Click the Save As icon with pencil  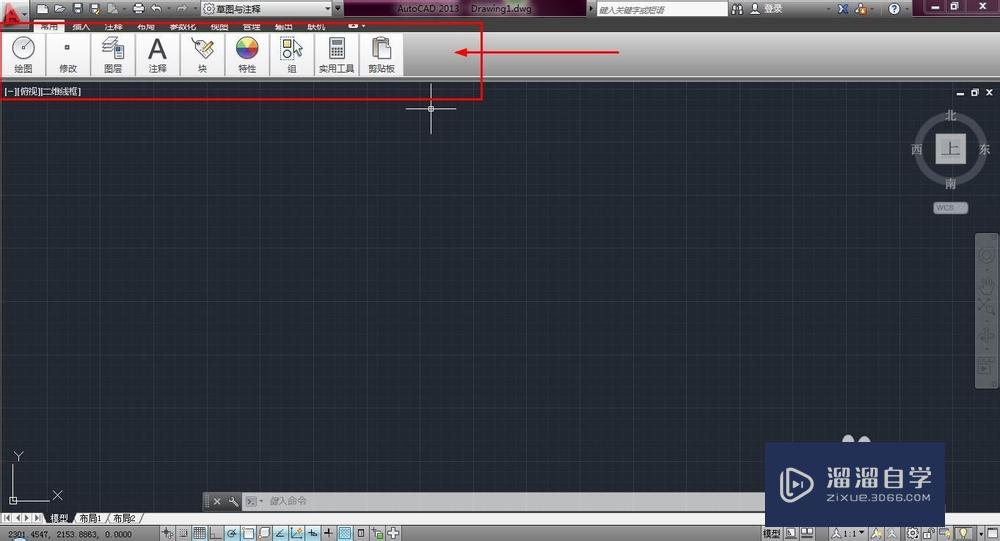(94, 9)
